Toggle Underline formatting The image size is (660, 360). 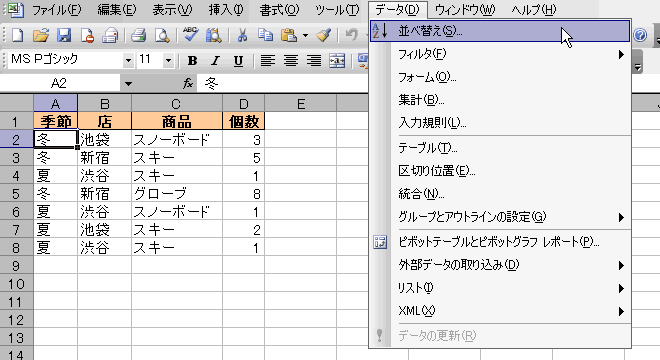coord(238,61)
